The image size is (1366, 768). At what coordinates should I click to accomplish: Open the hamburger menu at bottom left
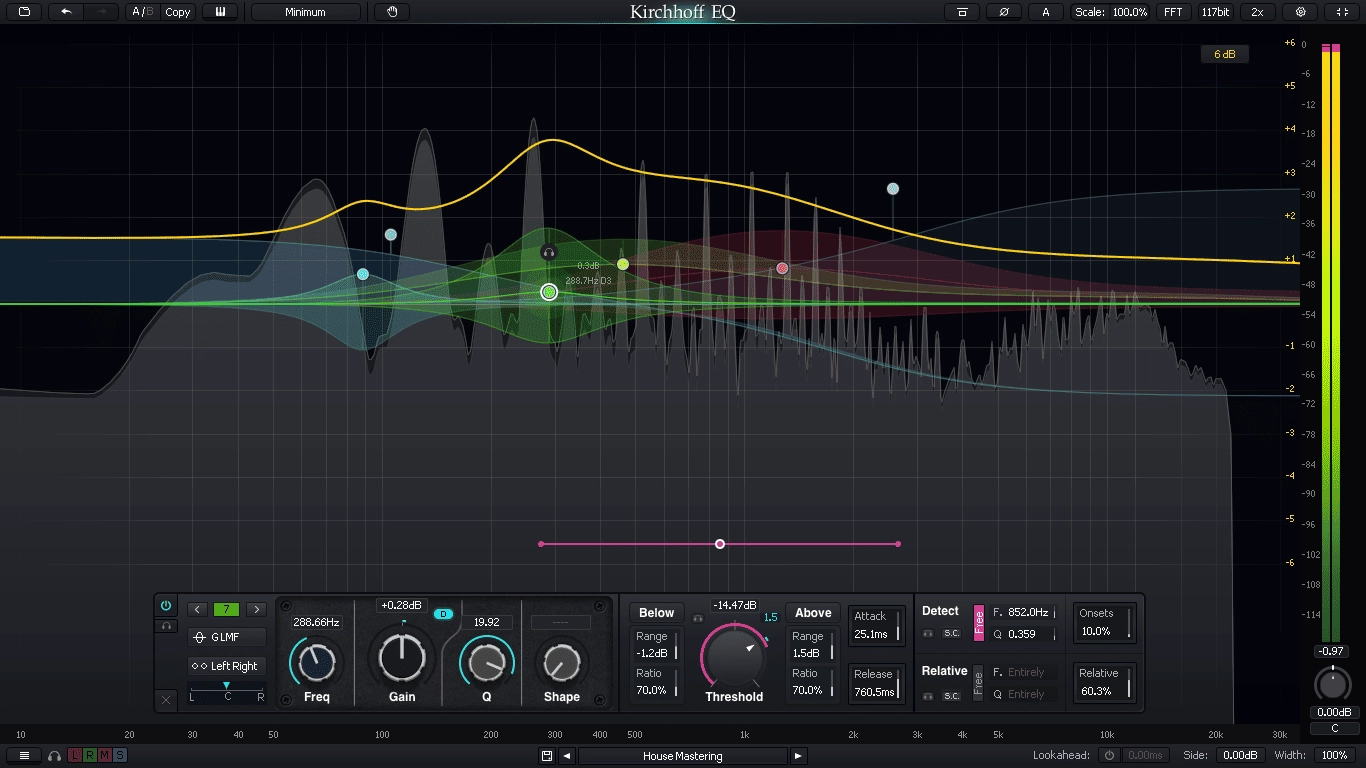pos(25,756)
